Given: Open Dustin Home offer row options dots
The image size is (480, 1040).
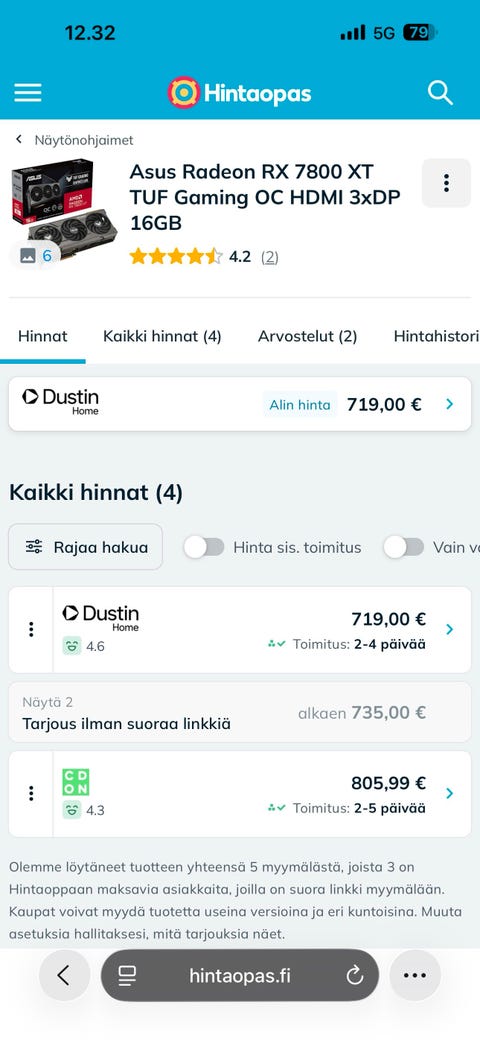Looking at the screenshot, I should tap(30, 629).
